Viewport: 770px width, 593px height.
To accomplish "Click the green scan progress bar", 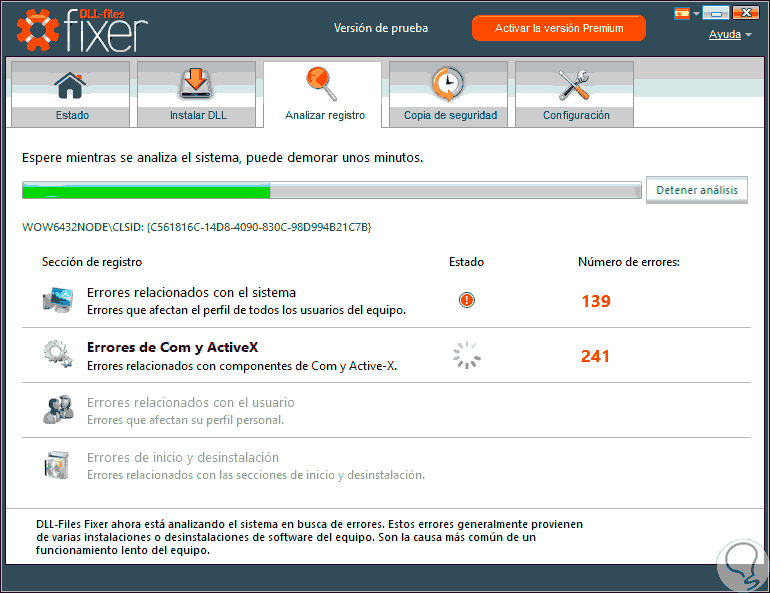I will (x=331, y=190).
